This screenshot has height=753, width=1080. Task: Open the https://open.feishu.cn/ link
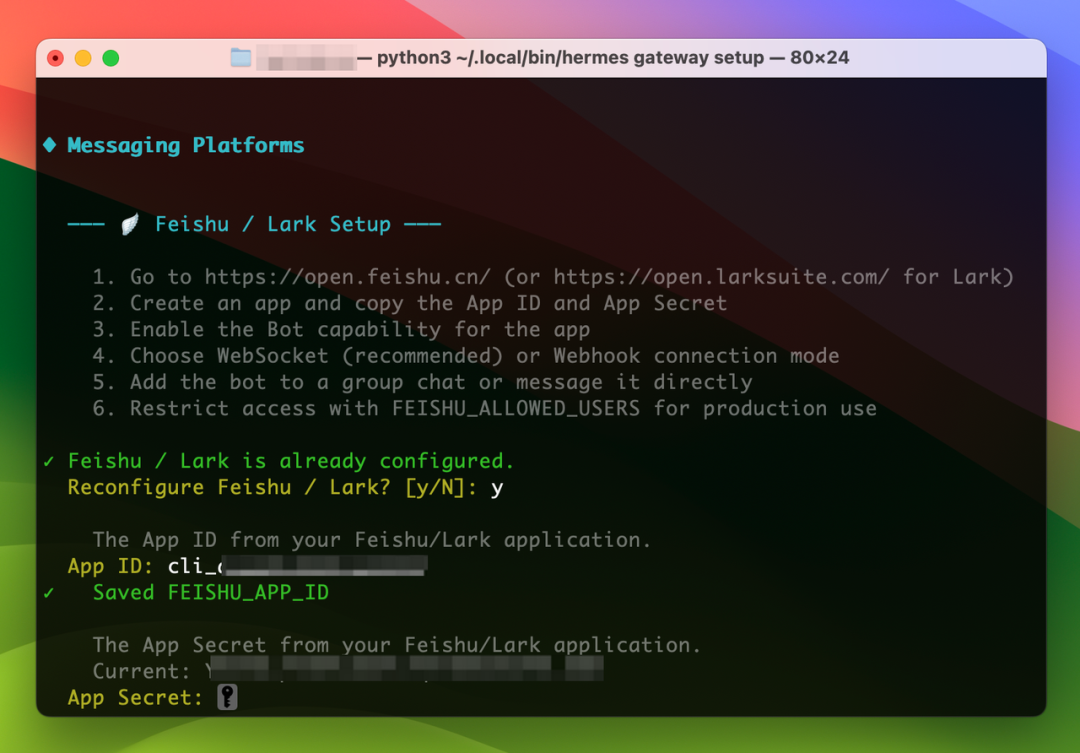point(347,277)
